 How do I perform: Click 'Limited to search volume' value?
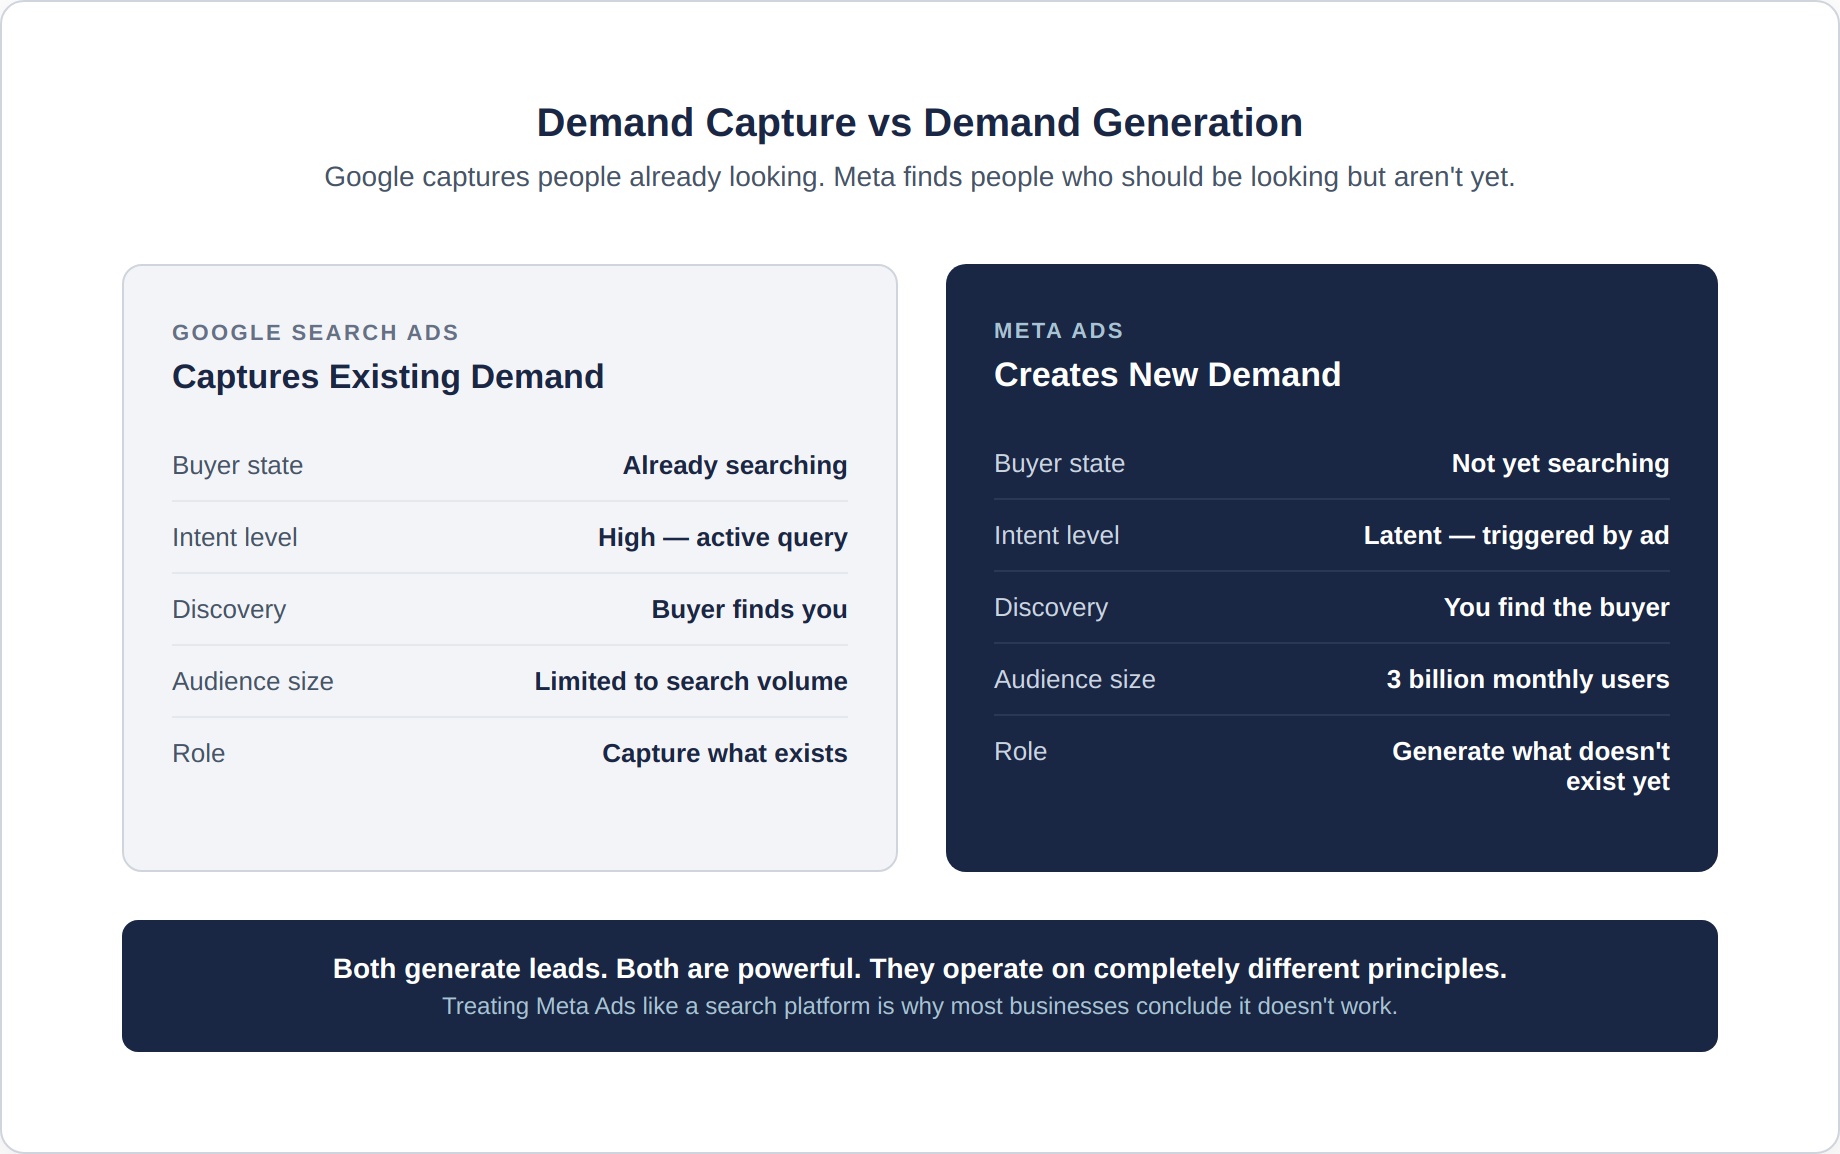691,681
